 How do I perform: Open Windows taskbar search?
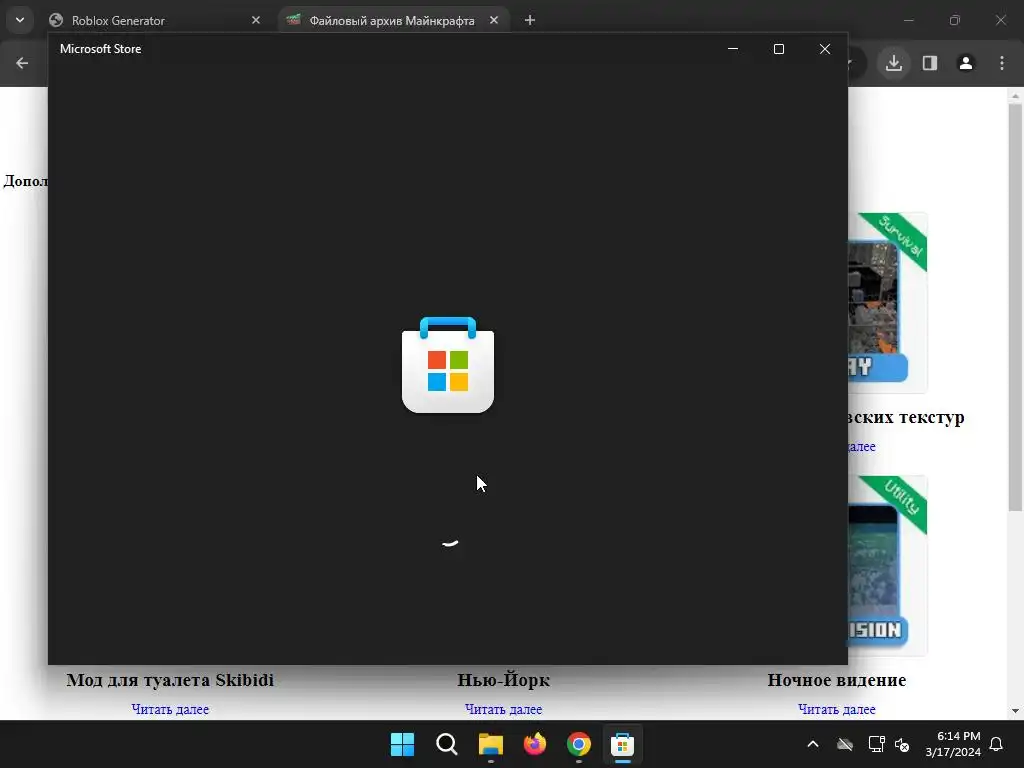[447, 744]
